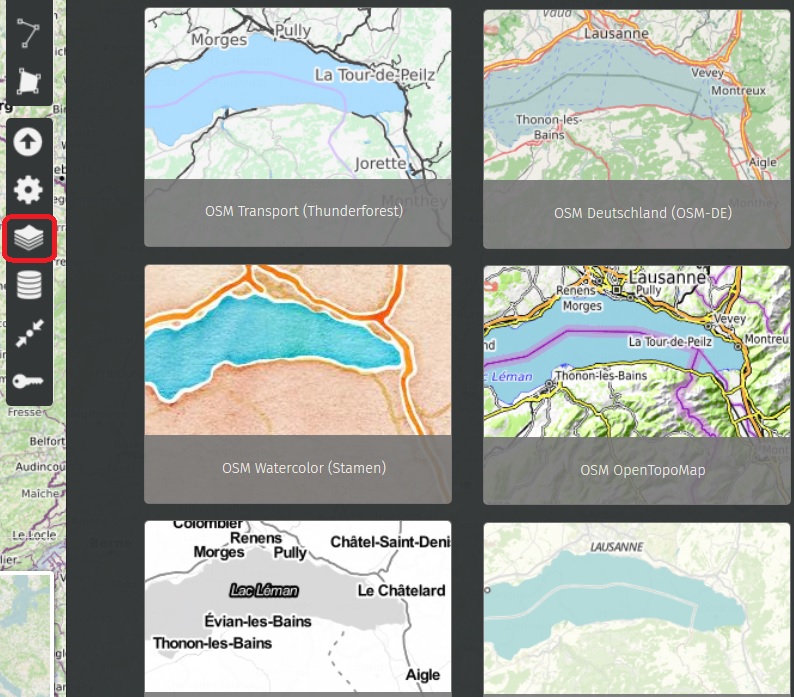Click the center map arrows icon
The height and width of the screenshot is (697, 794).
coord(29,333)
